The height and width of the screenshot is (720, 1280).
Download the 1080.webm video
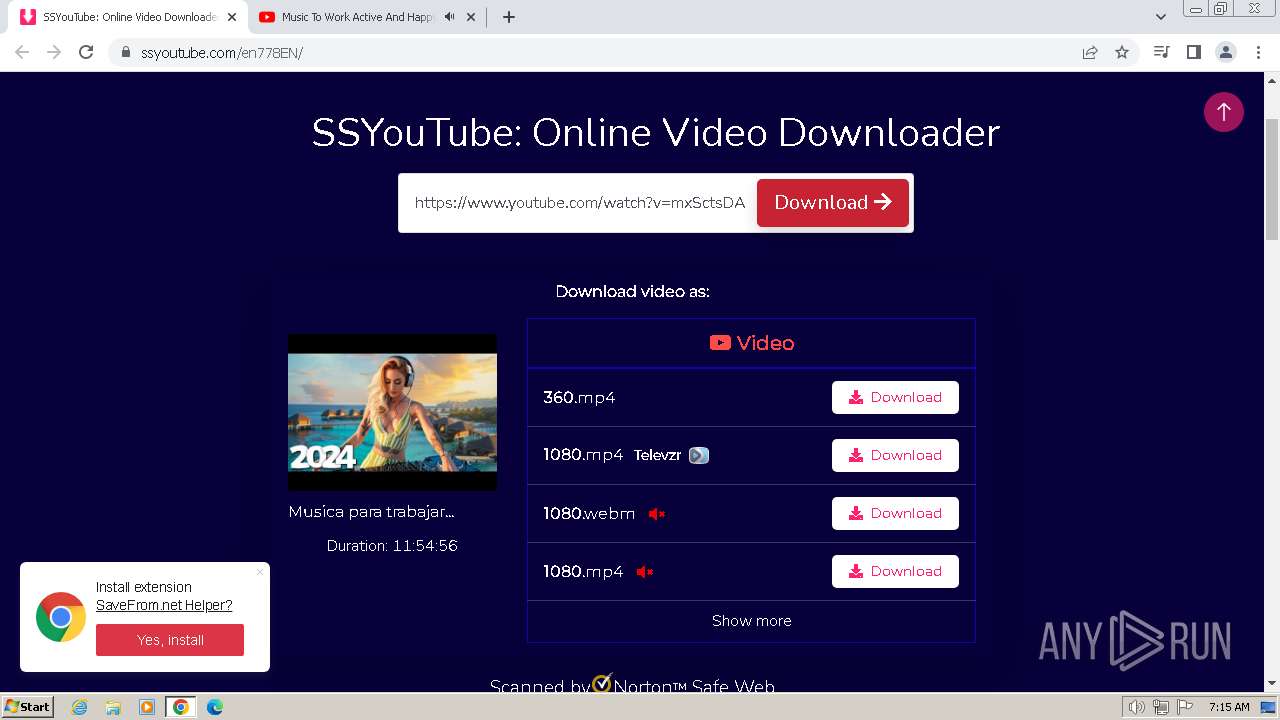click(x=895, y=513)
